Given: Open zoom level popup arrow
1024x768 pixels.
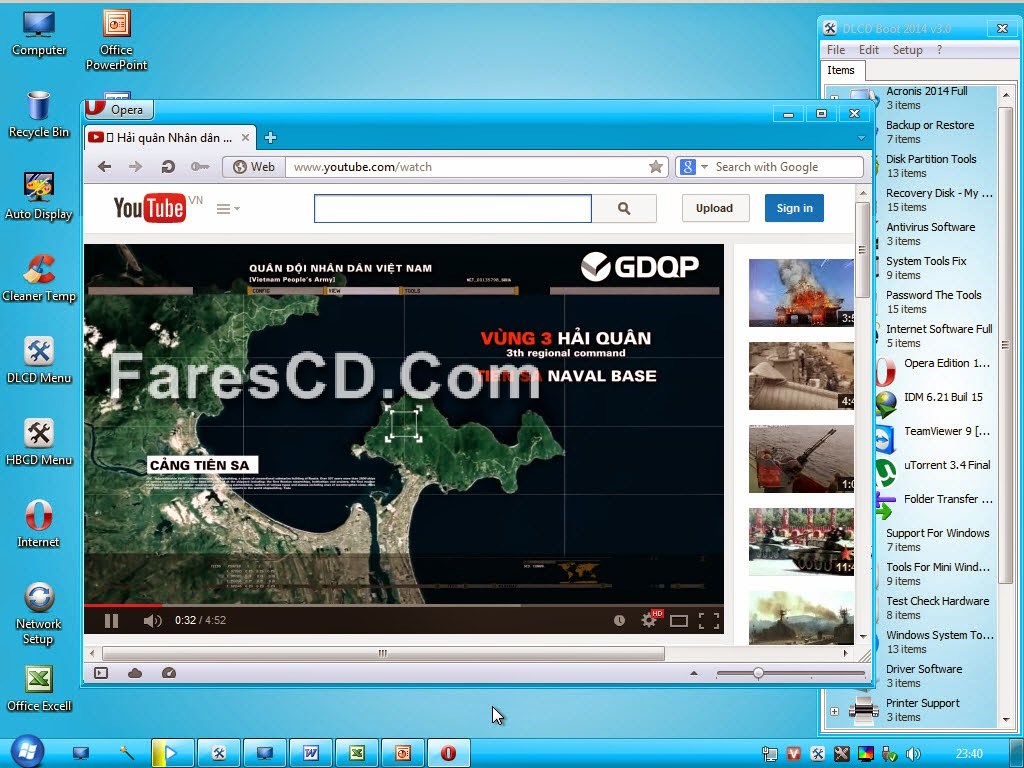Looking at the screenshot, I should (694, 673).
